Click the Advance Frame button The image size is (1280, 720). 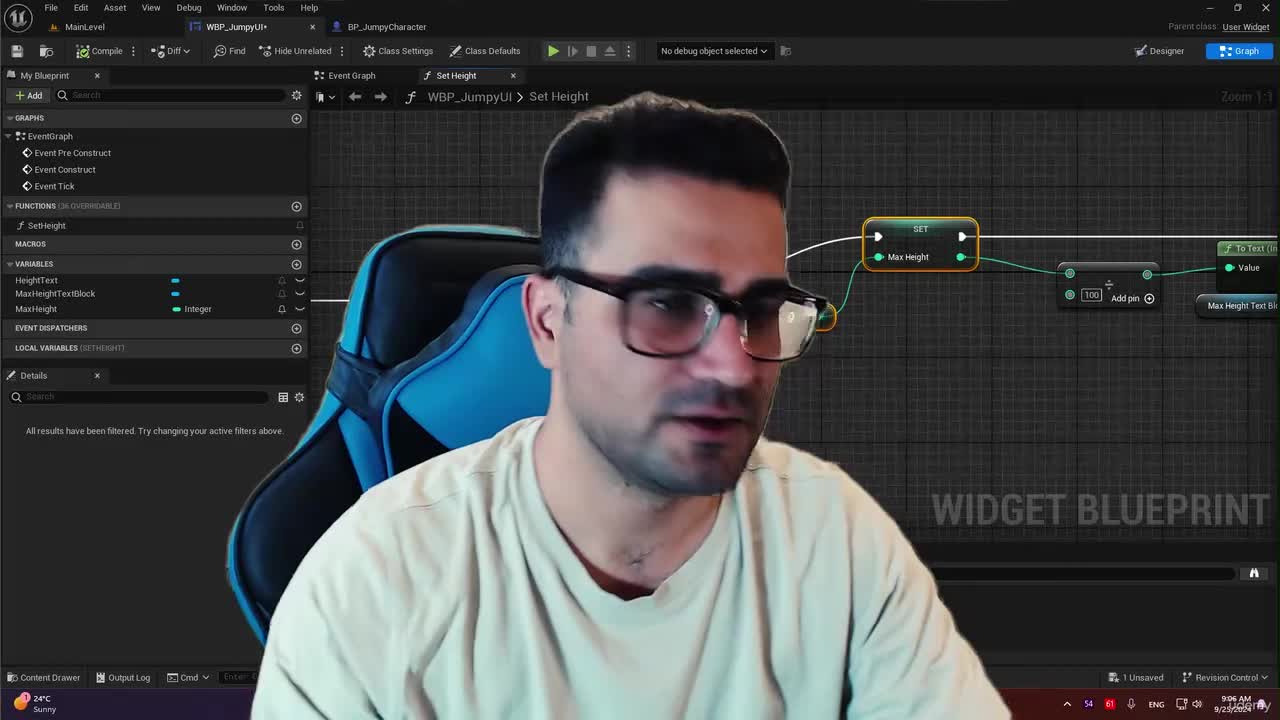point(572,51)
